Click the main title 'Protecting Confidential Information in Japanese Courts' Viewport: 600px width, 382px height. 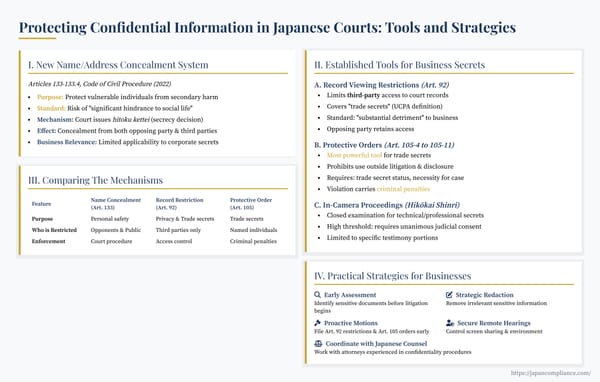(x=267, y=28)
